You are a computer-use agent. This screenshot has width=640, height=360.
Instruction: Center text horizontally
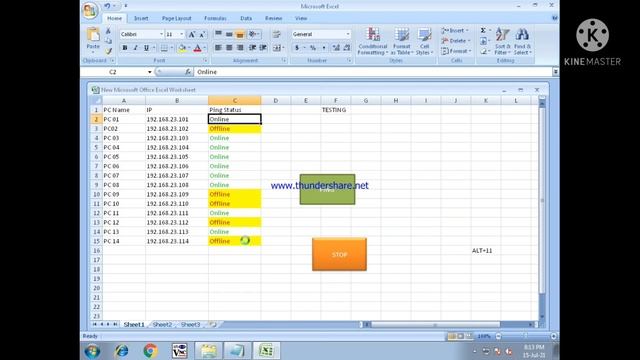[x=229, y=48]
